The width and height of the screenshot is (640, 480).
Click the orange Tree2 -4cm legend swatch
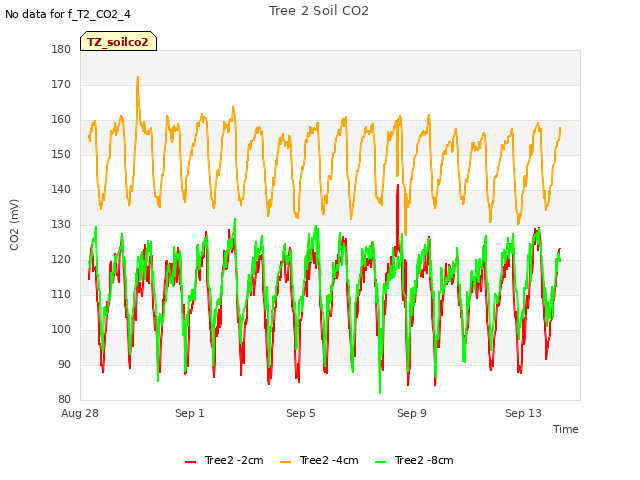tap(286, 462)
